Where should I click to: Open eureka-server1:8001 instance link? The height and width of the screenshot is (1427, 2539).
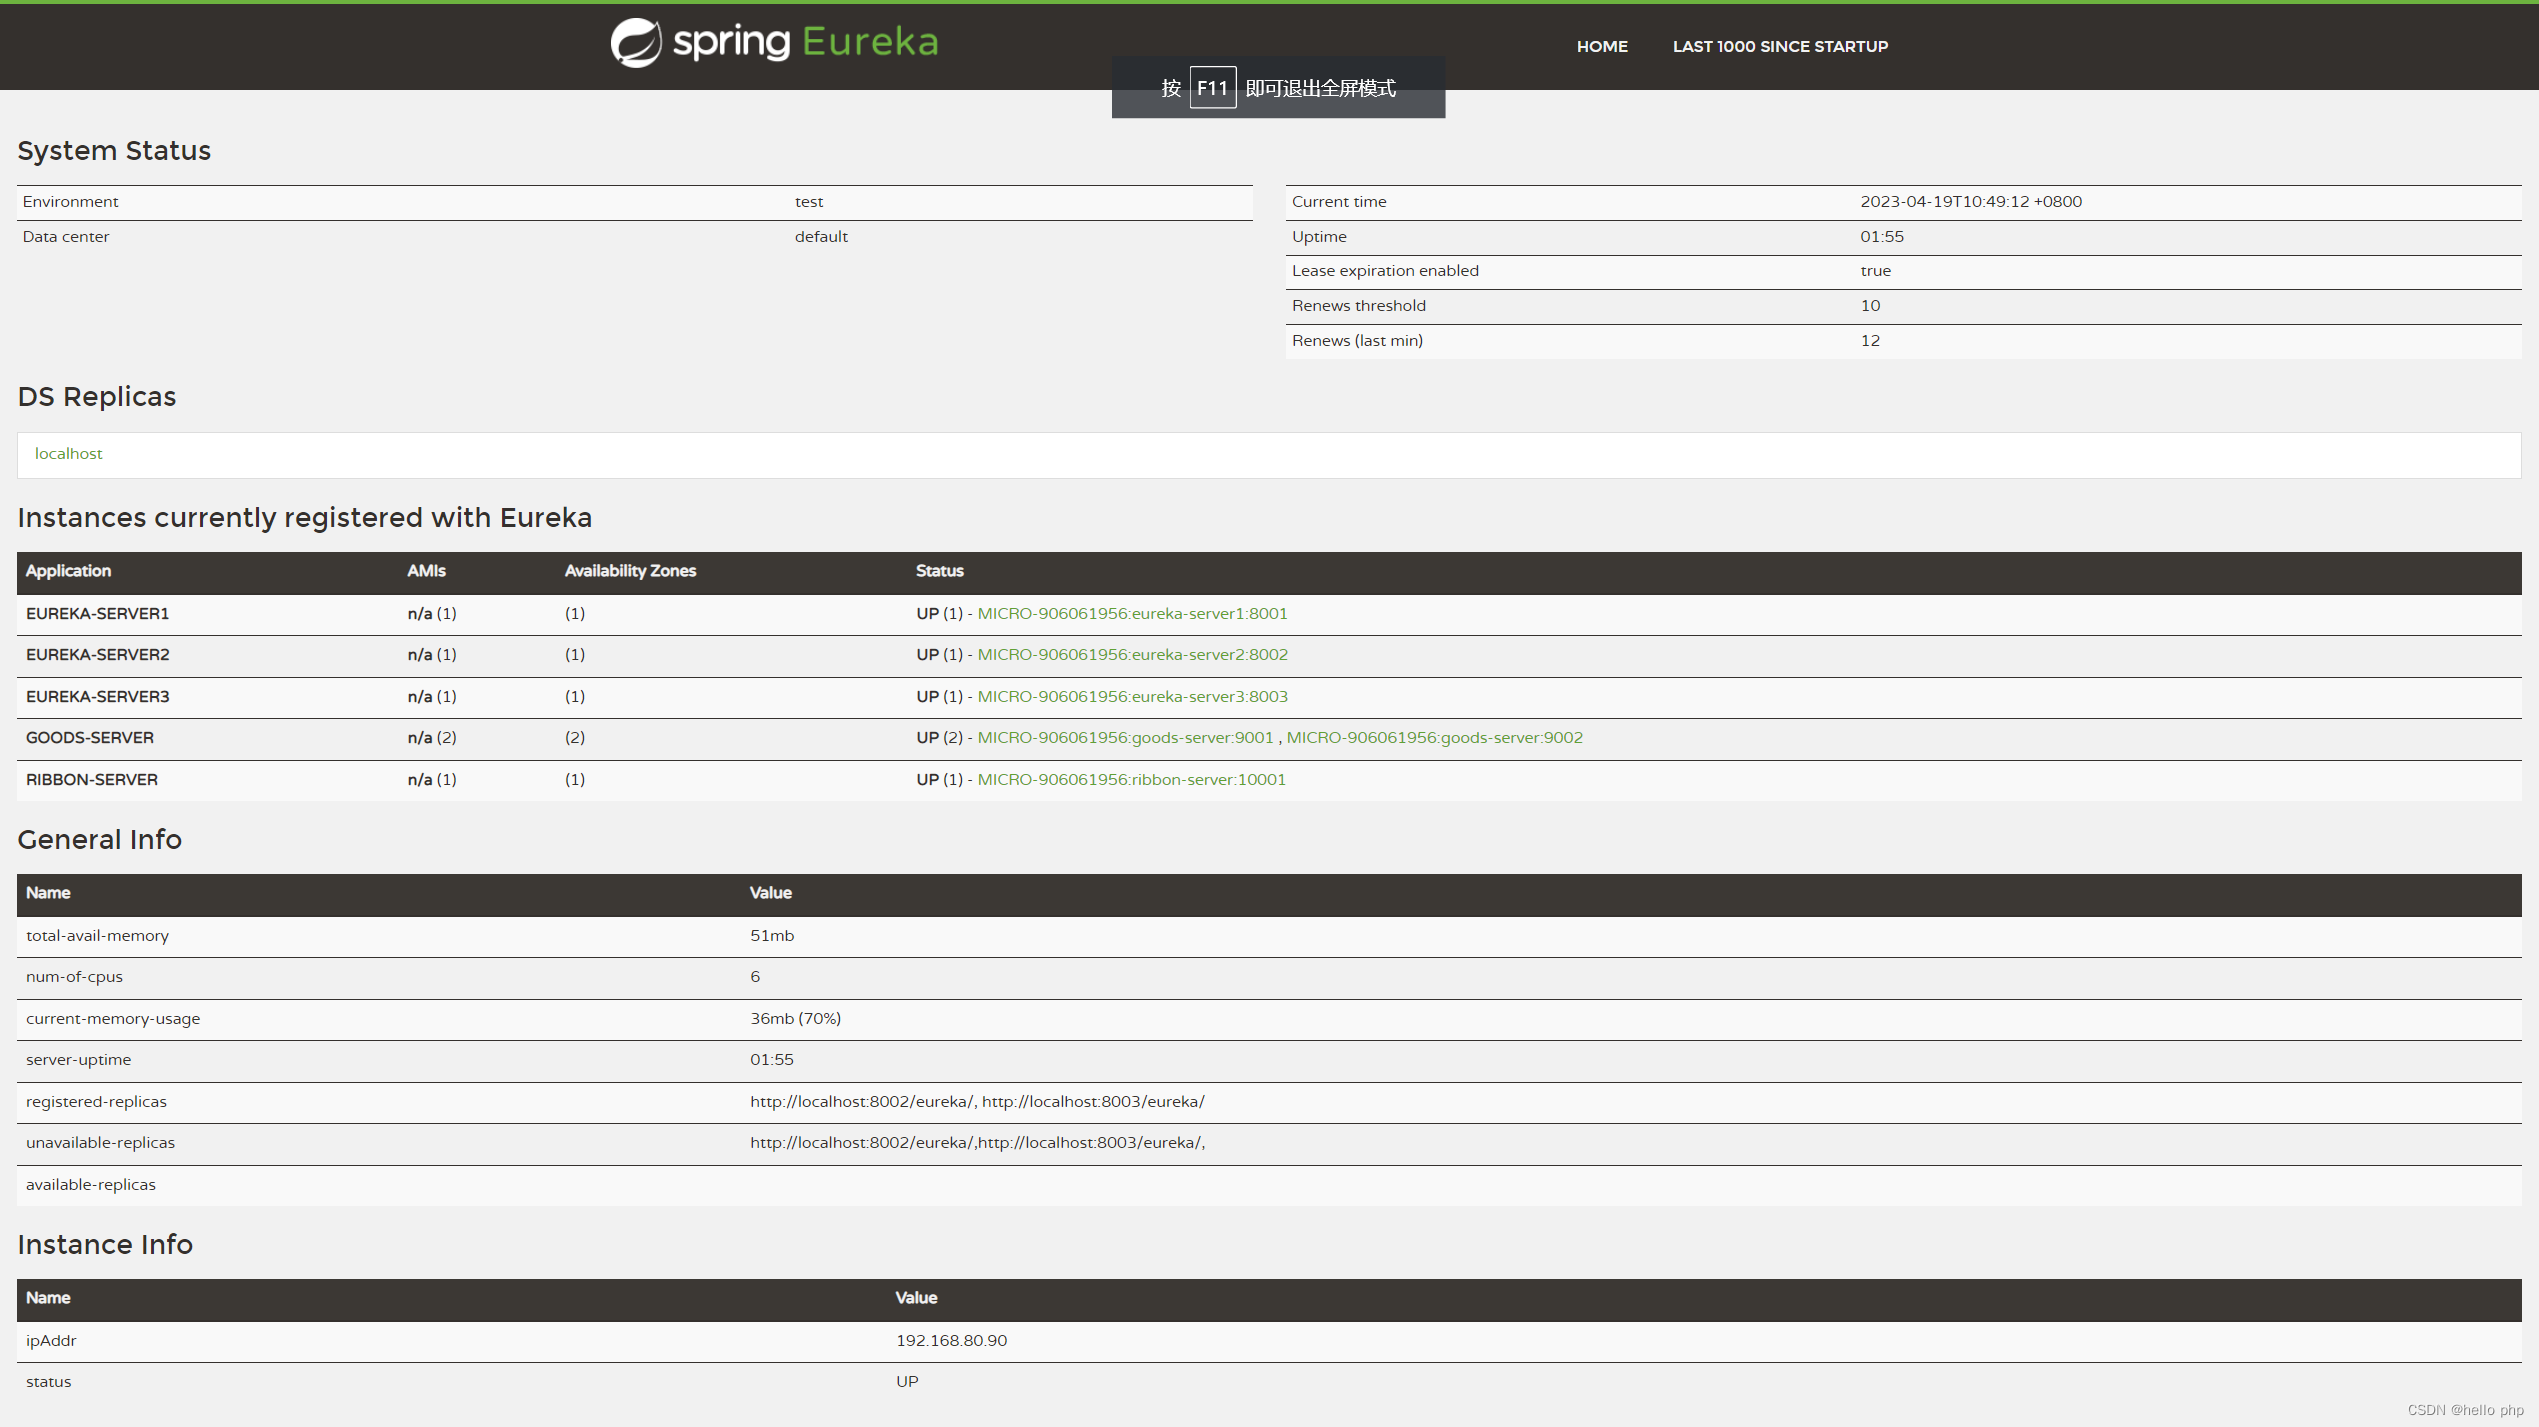coord(1132,614)
